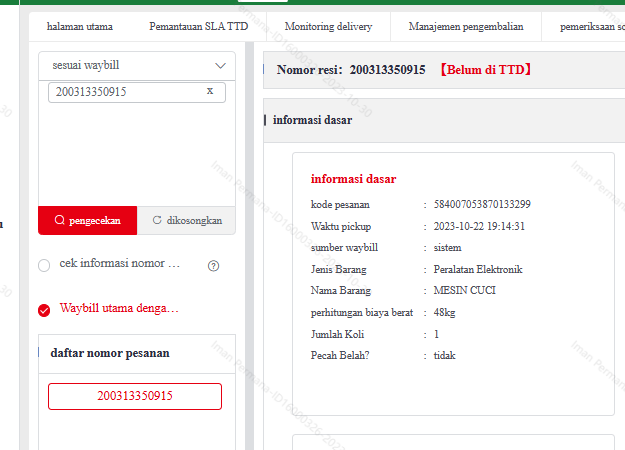Image resolution: width=625 pixels, height=450 pixels.
Task: Click the Nomor resi 200313350915 header
Action: click(x=351, y=70)
